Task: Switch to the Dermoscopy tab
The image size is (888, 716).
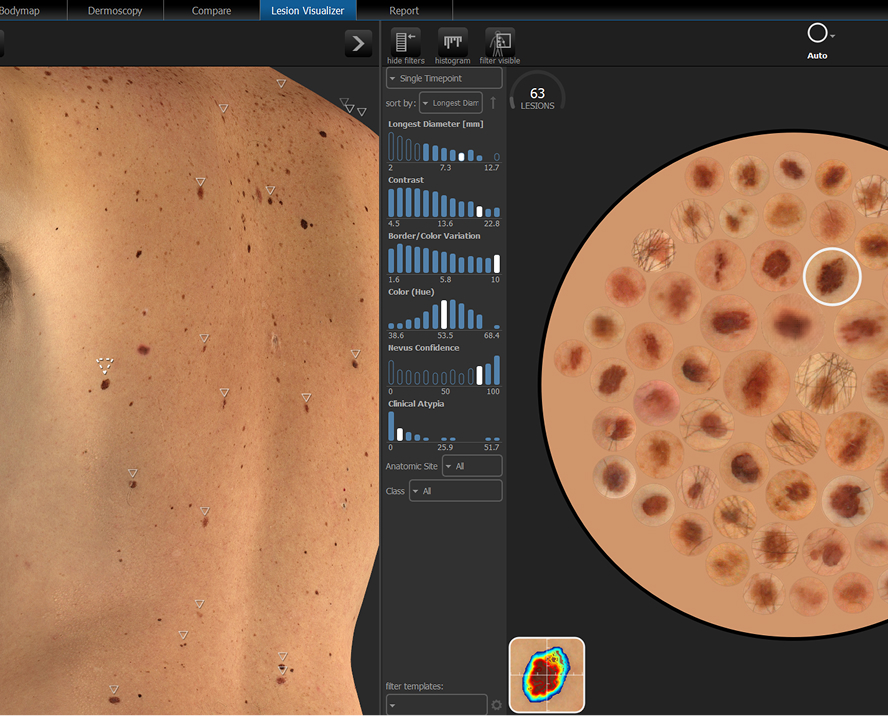Action: (114, 11)
